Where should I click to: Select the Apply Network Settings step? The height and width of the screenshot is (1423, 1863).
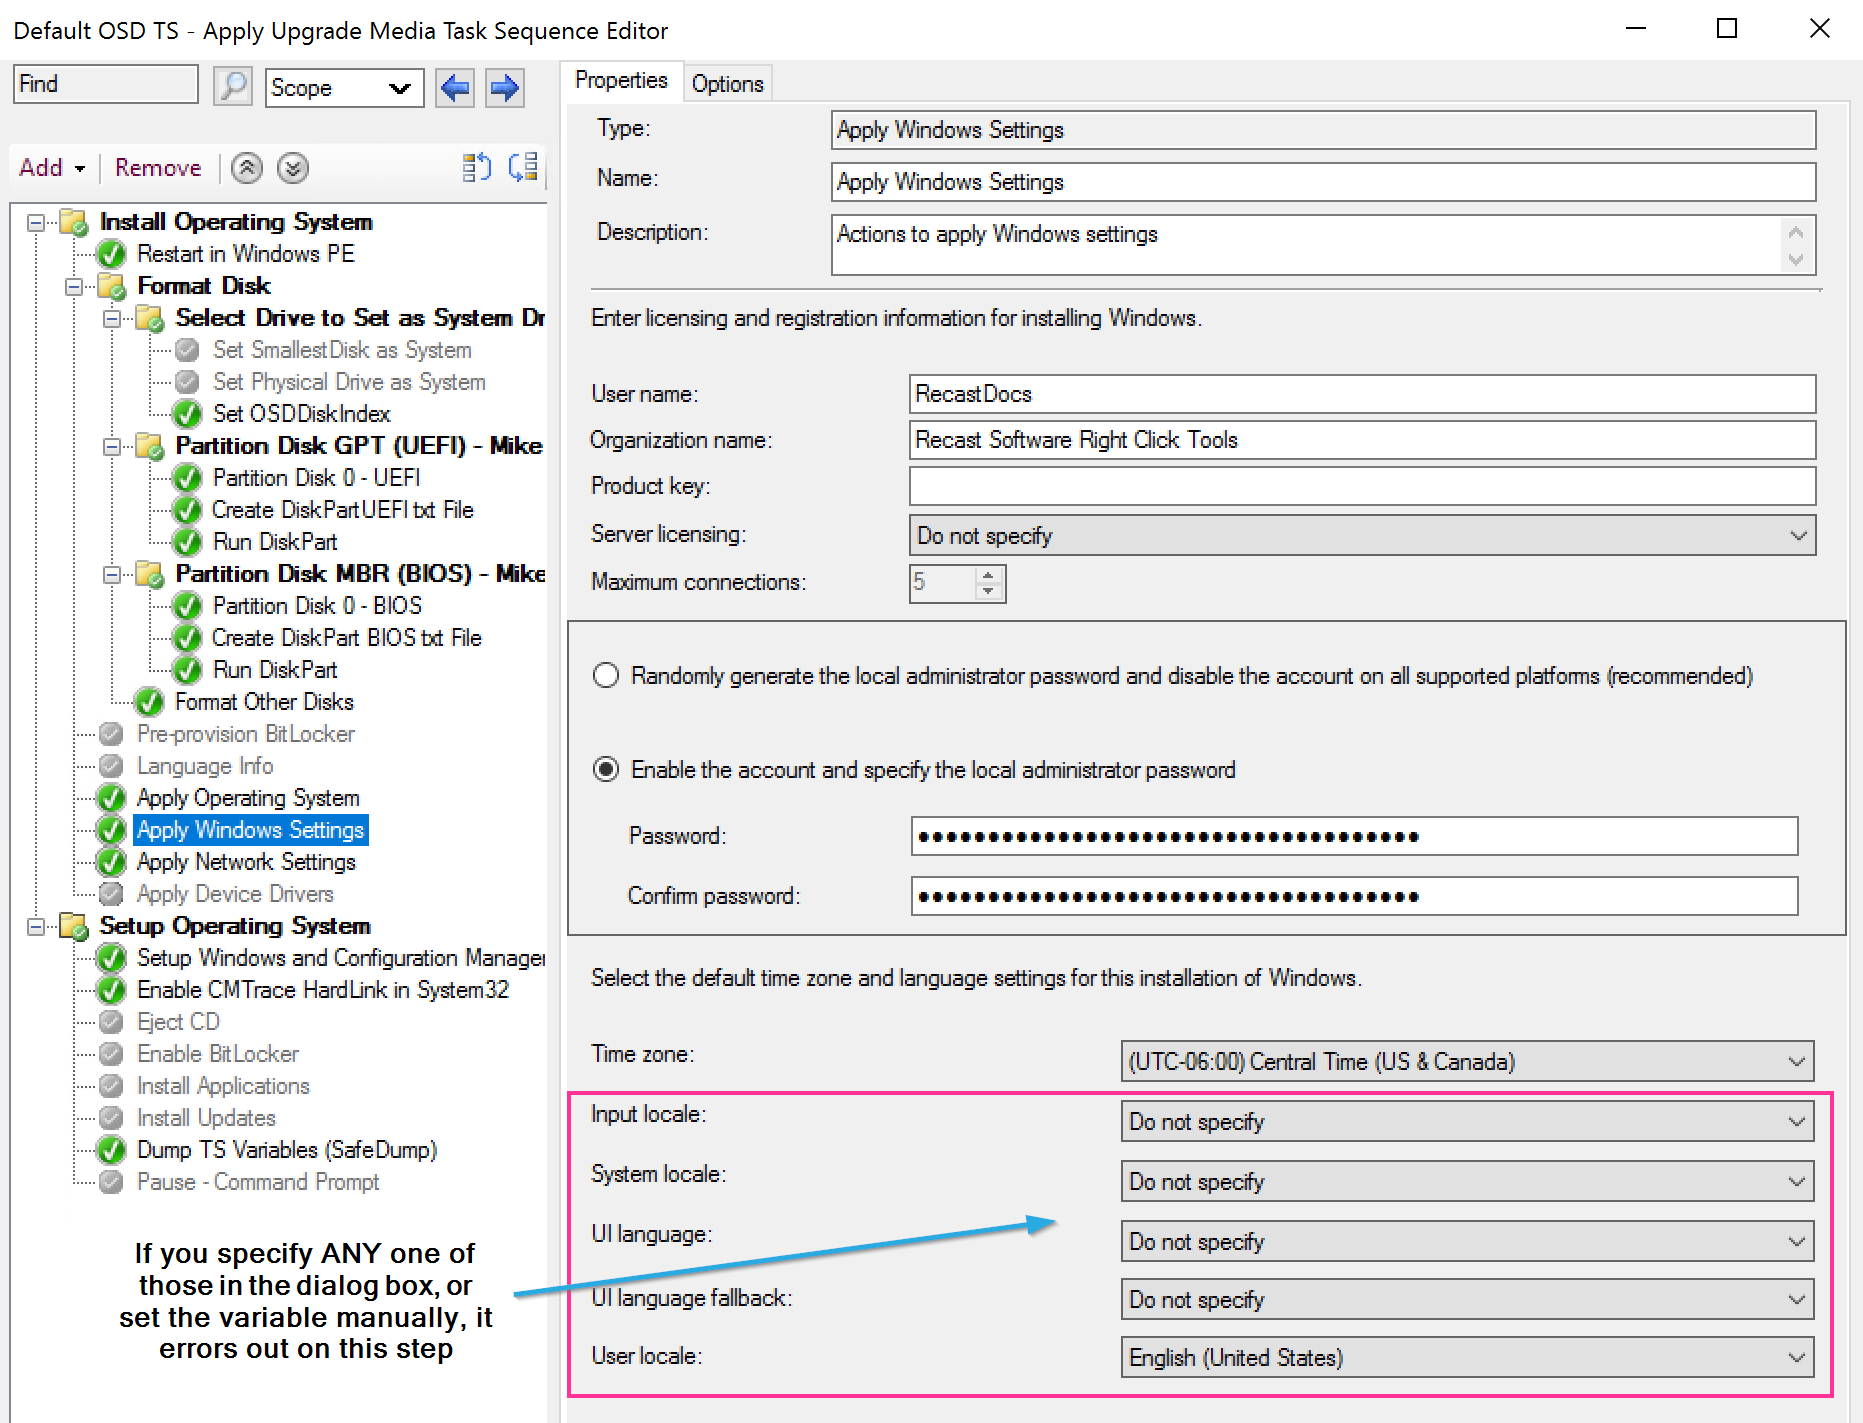pos(246,862)
